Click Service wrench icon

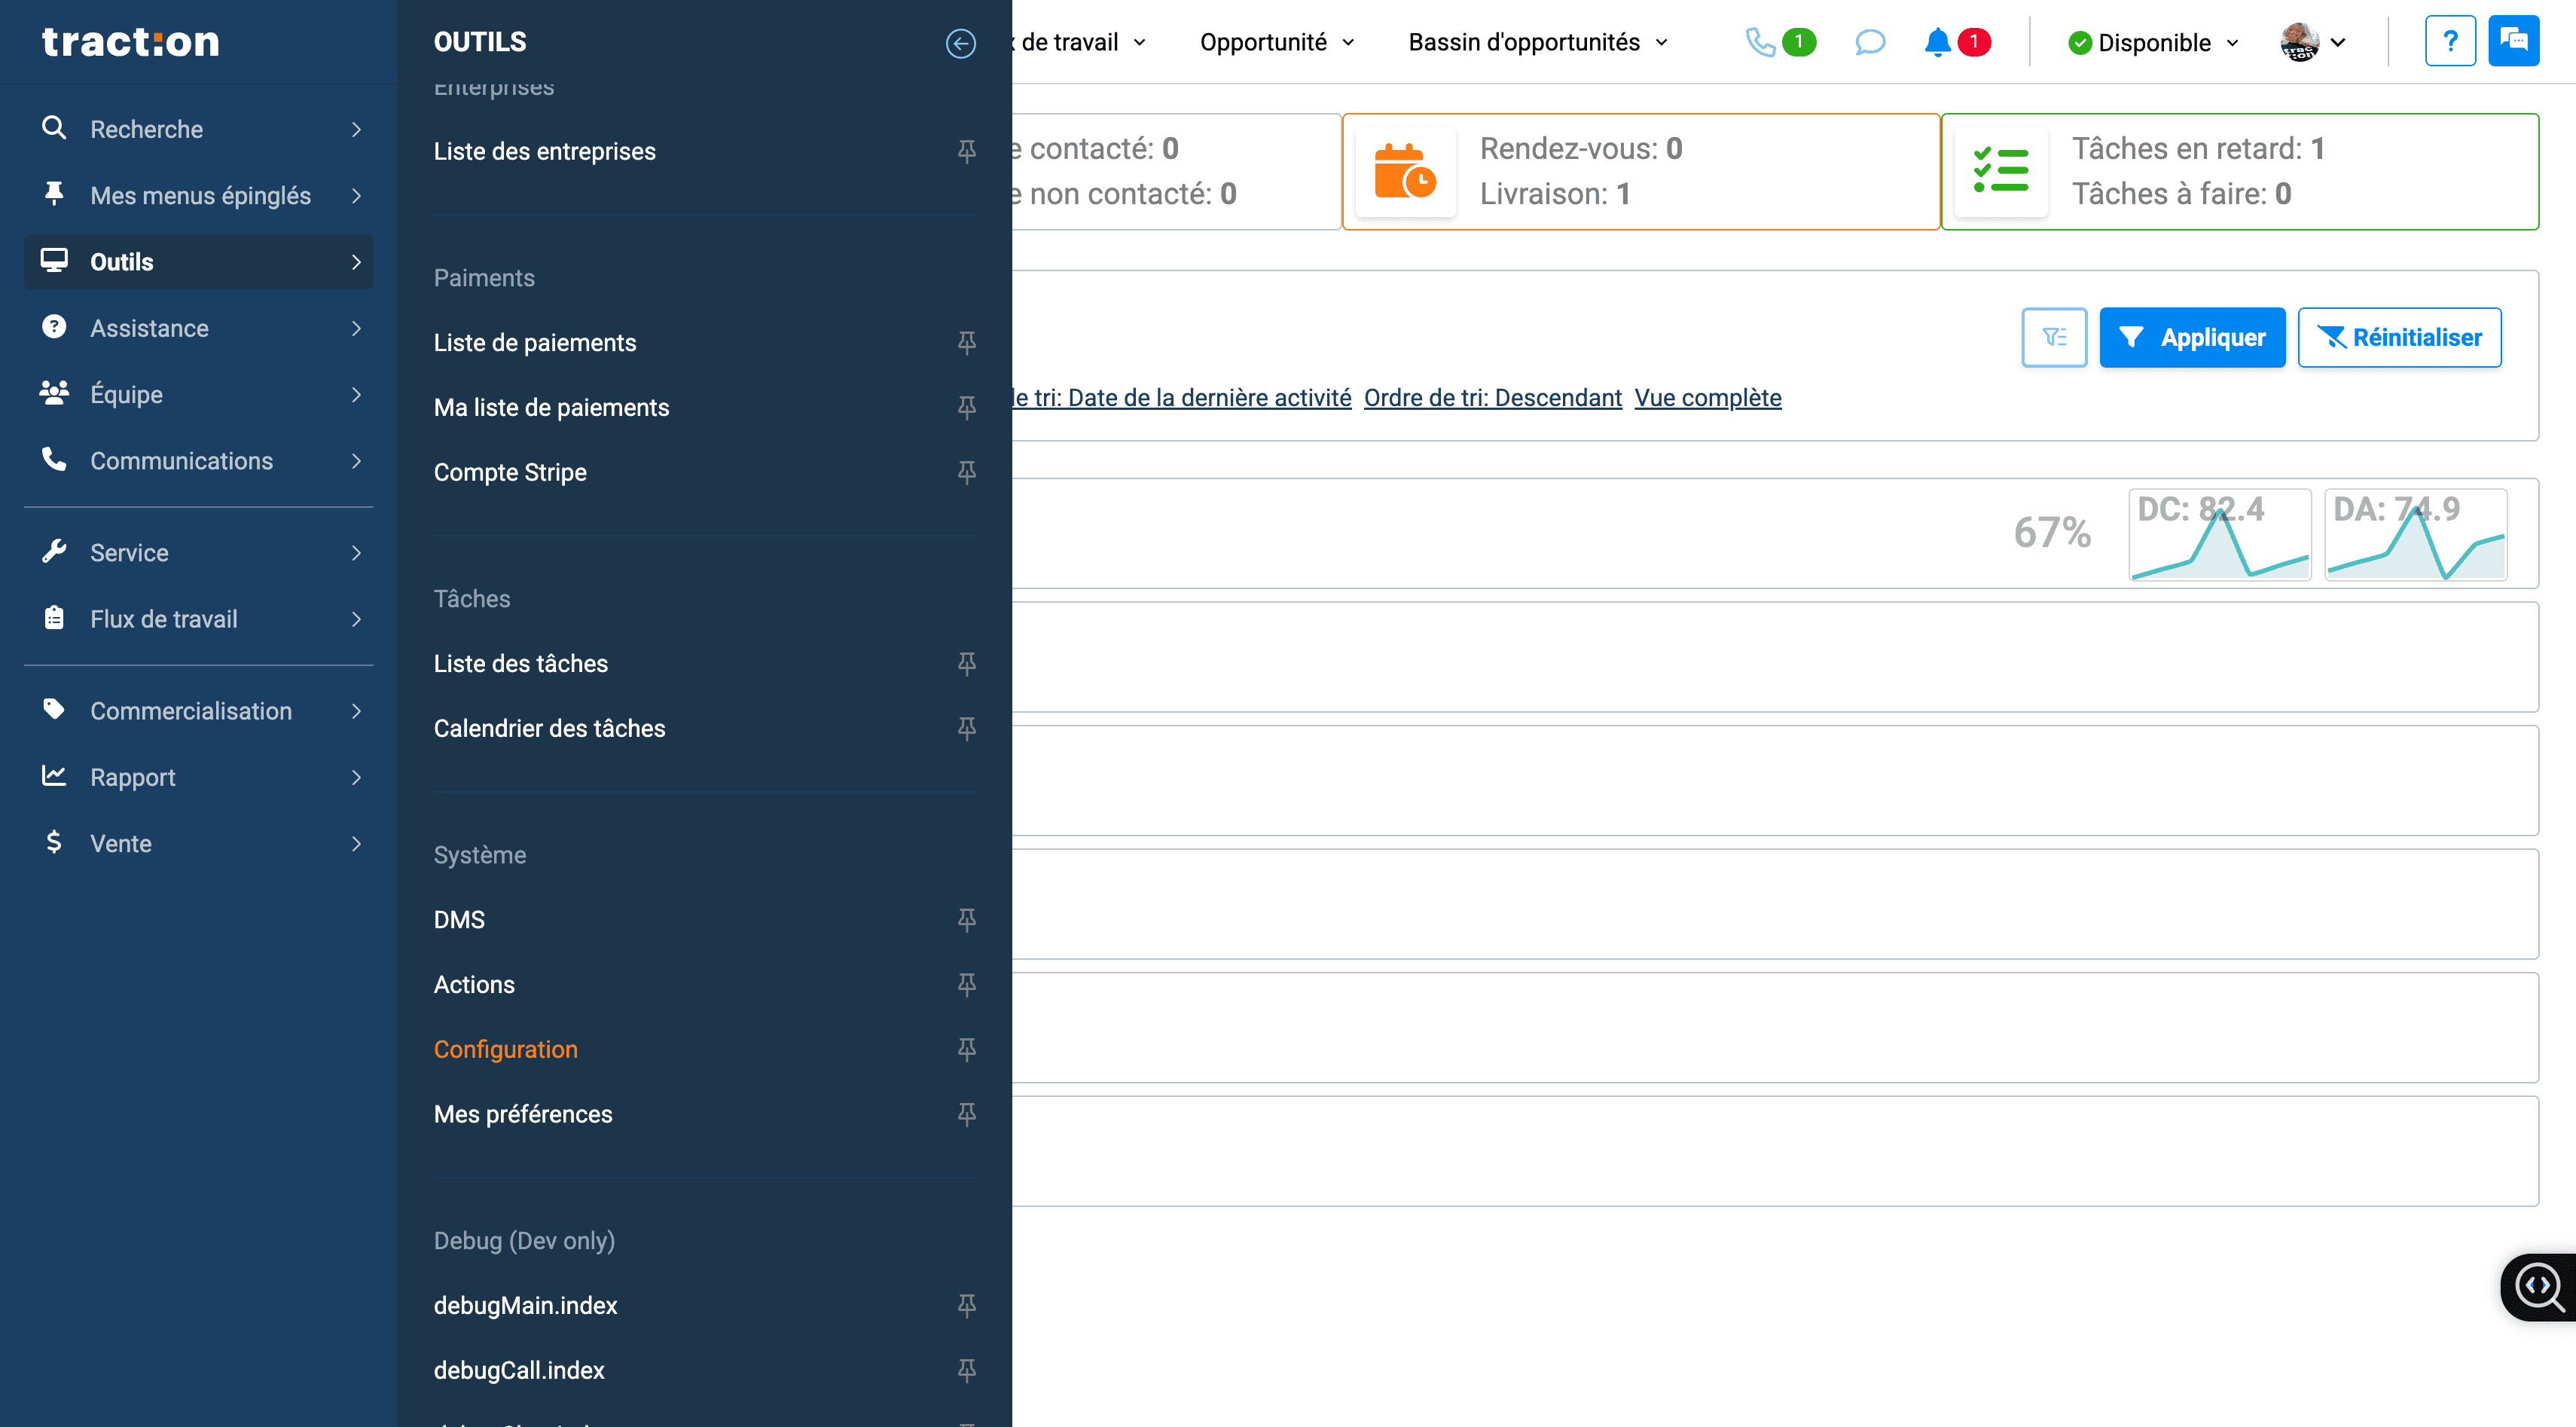[x=54, y=552]
